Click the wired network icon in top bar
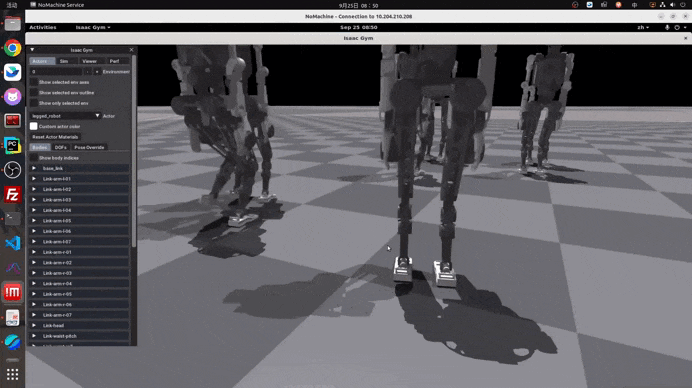The width and height of the screenshot is (692, 388). 662,5
